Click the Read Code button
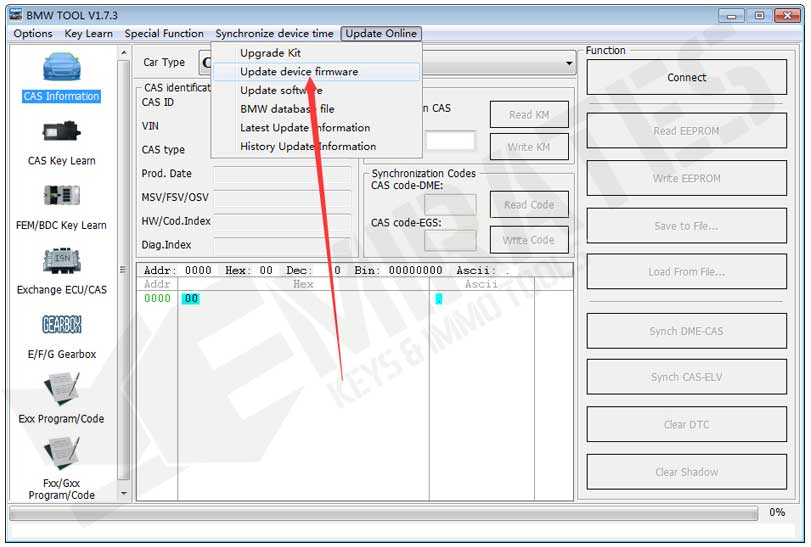The height and width of the screenshot is (547, 811). click(529, 205)
